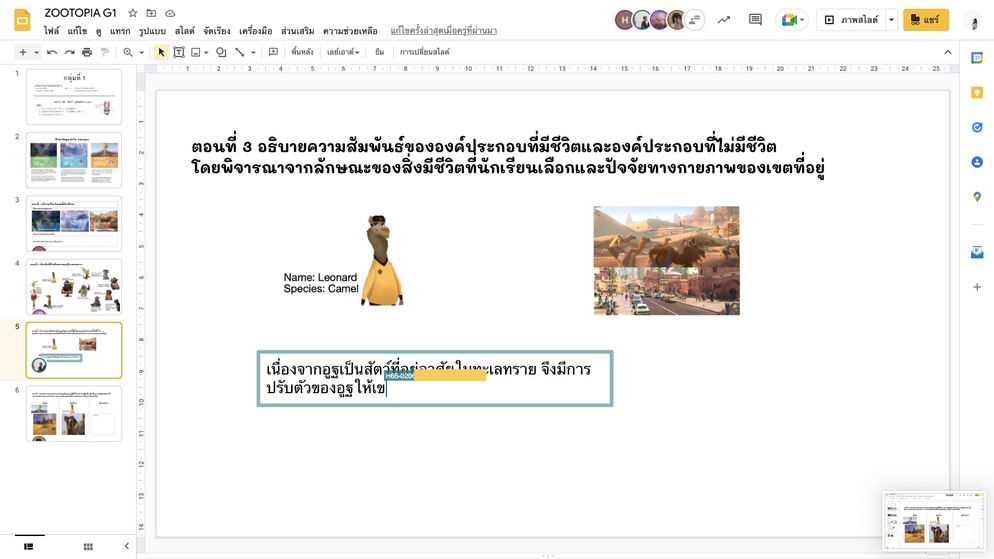Collapse the slide panel with left chevron

[x=126, y=546]
